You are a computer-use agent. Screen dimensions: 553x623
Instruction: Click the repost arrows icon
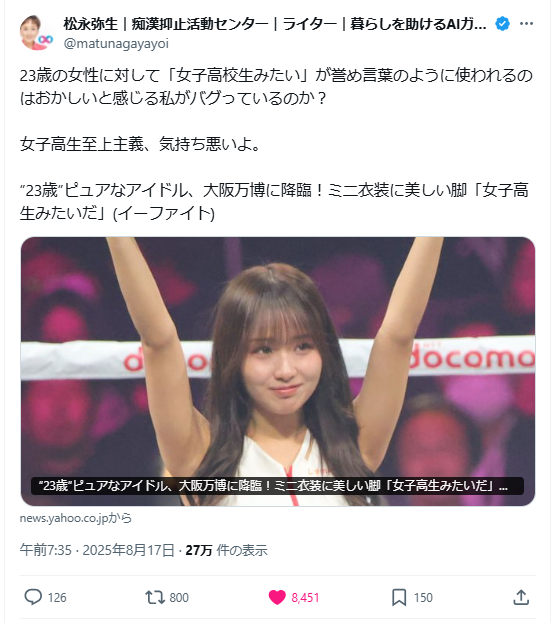tap(155, 597)
